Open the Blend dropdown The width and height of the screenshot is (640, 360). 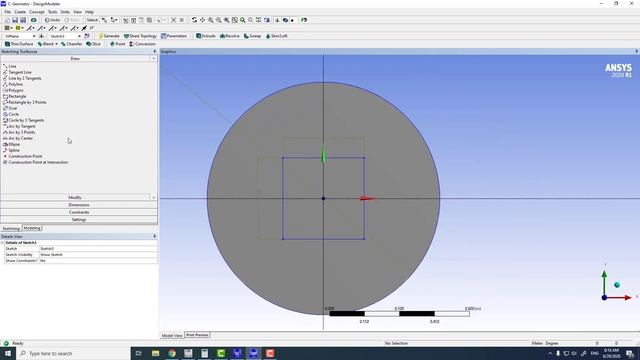coord(57,44)
